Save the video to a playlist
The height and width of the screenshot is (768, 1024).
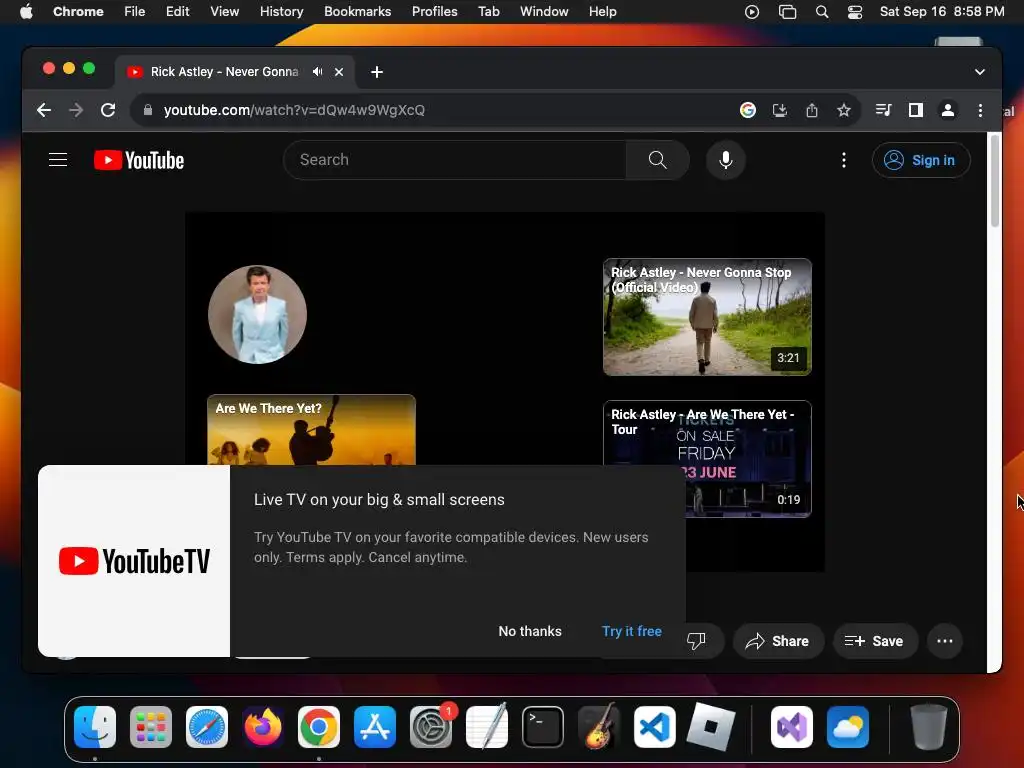pos(874,641)
